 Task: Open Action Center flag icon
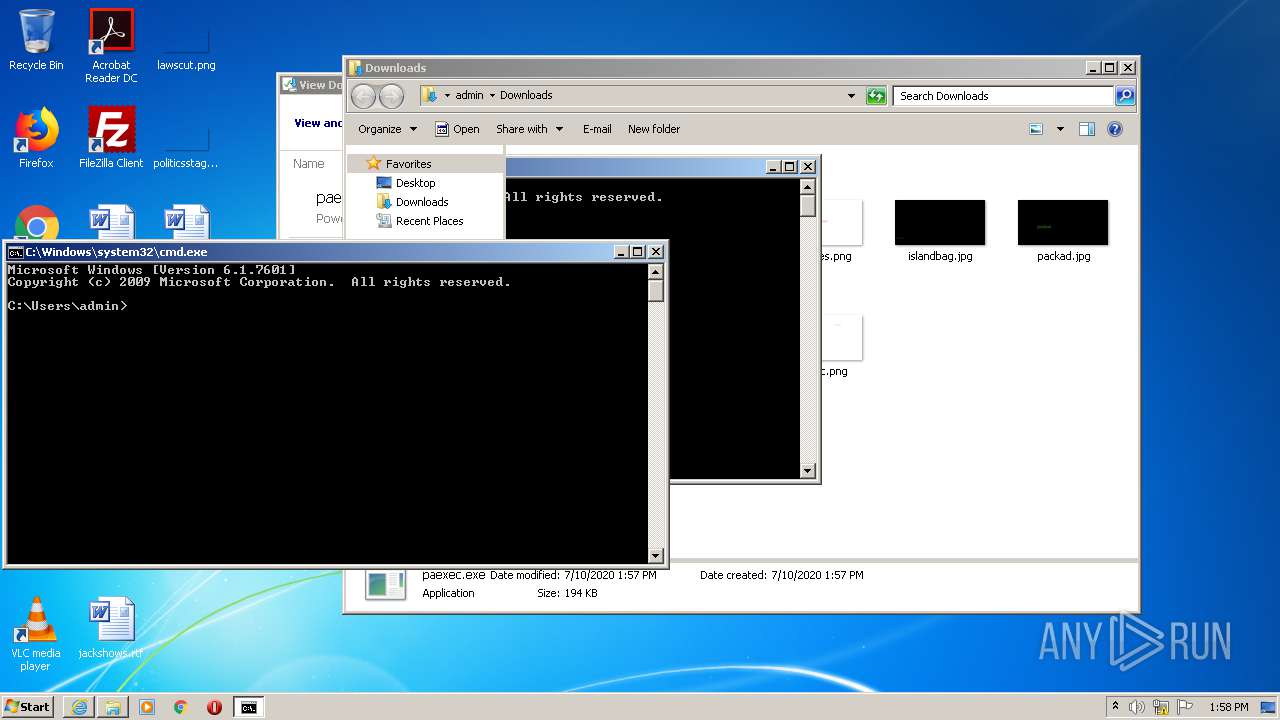click(1185, 707)
